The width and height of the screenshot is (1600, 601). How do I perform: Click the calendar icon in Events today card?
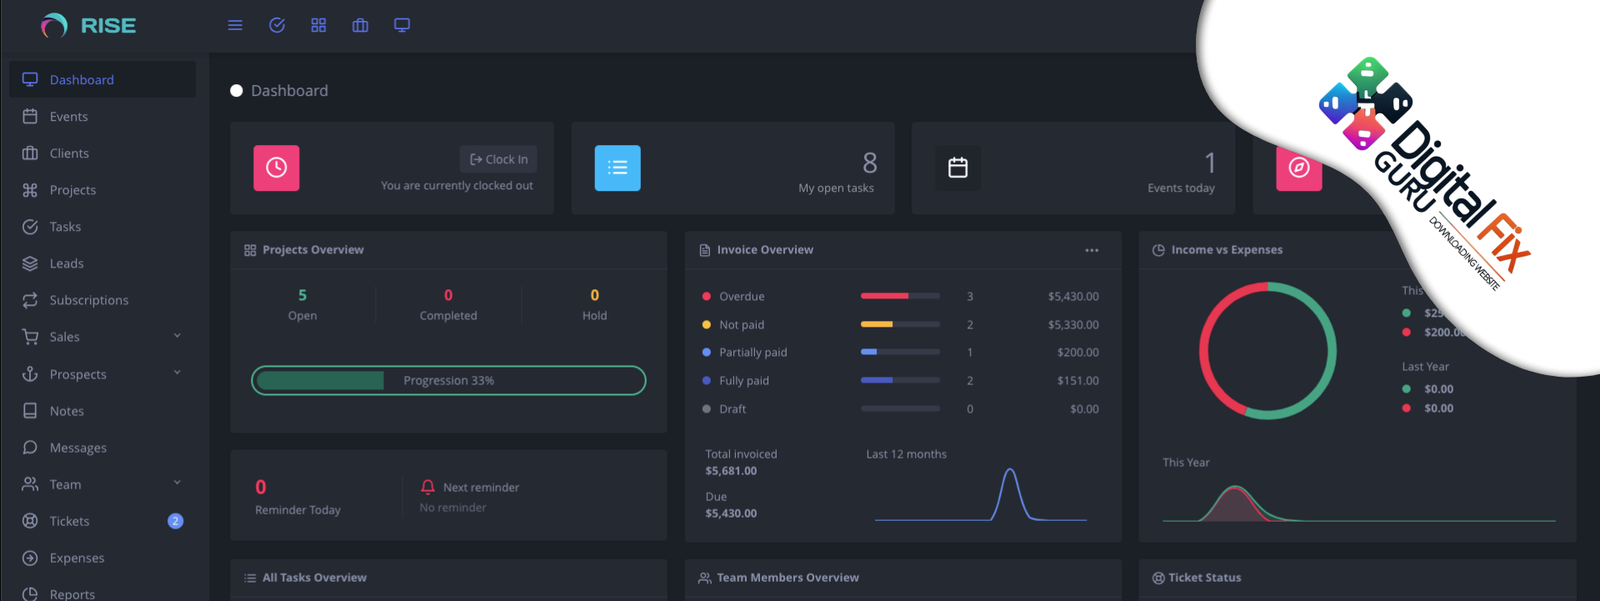tap(958, 168)
